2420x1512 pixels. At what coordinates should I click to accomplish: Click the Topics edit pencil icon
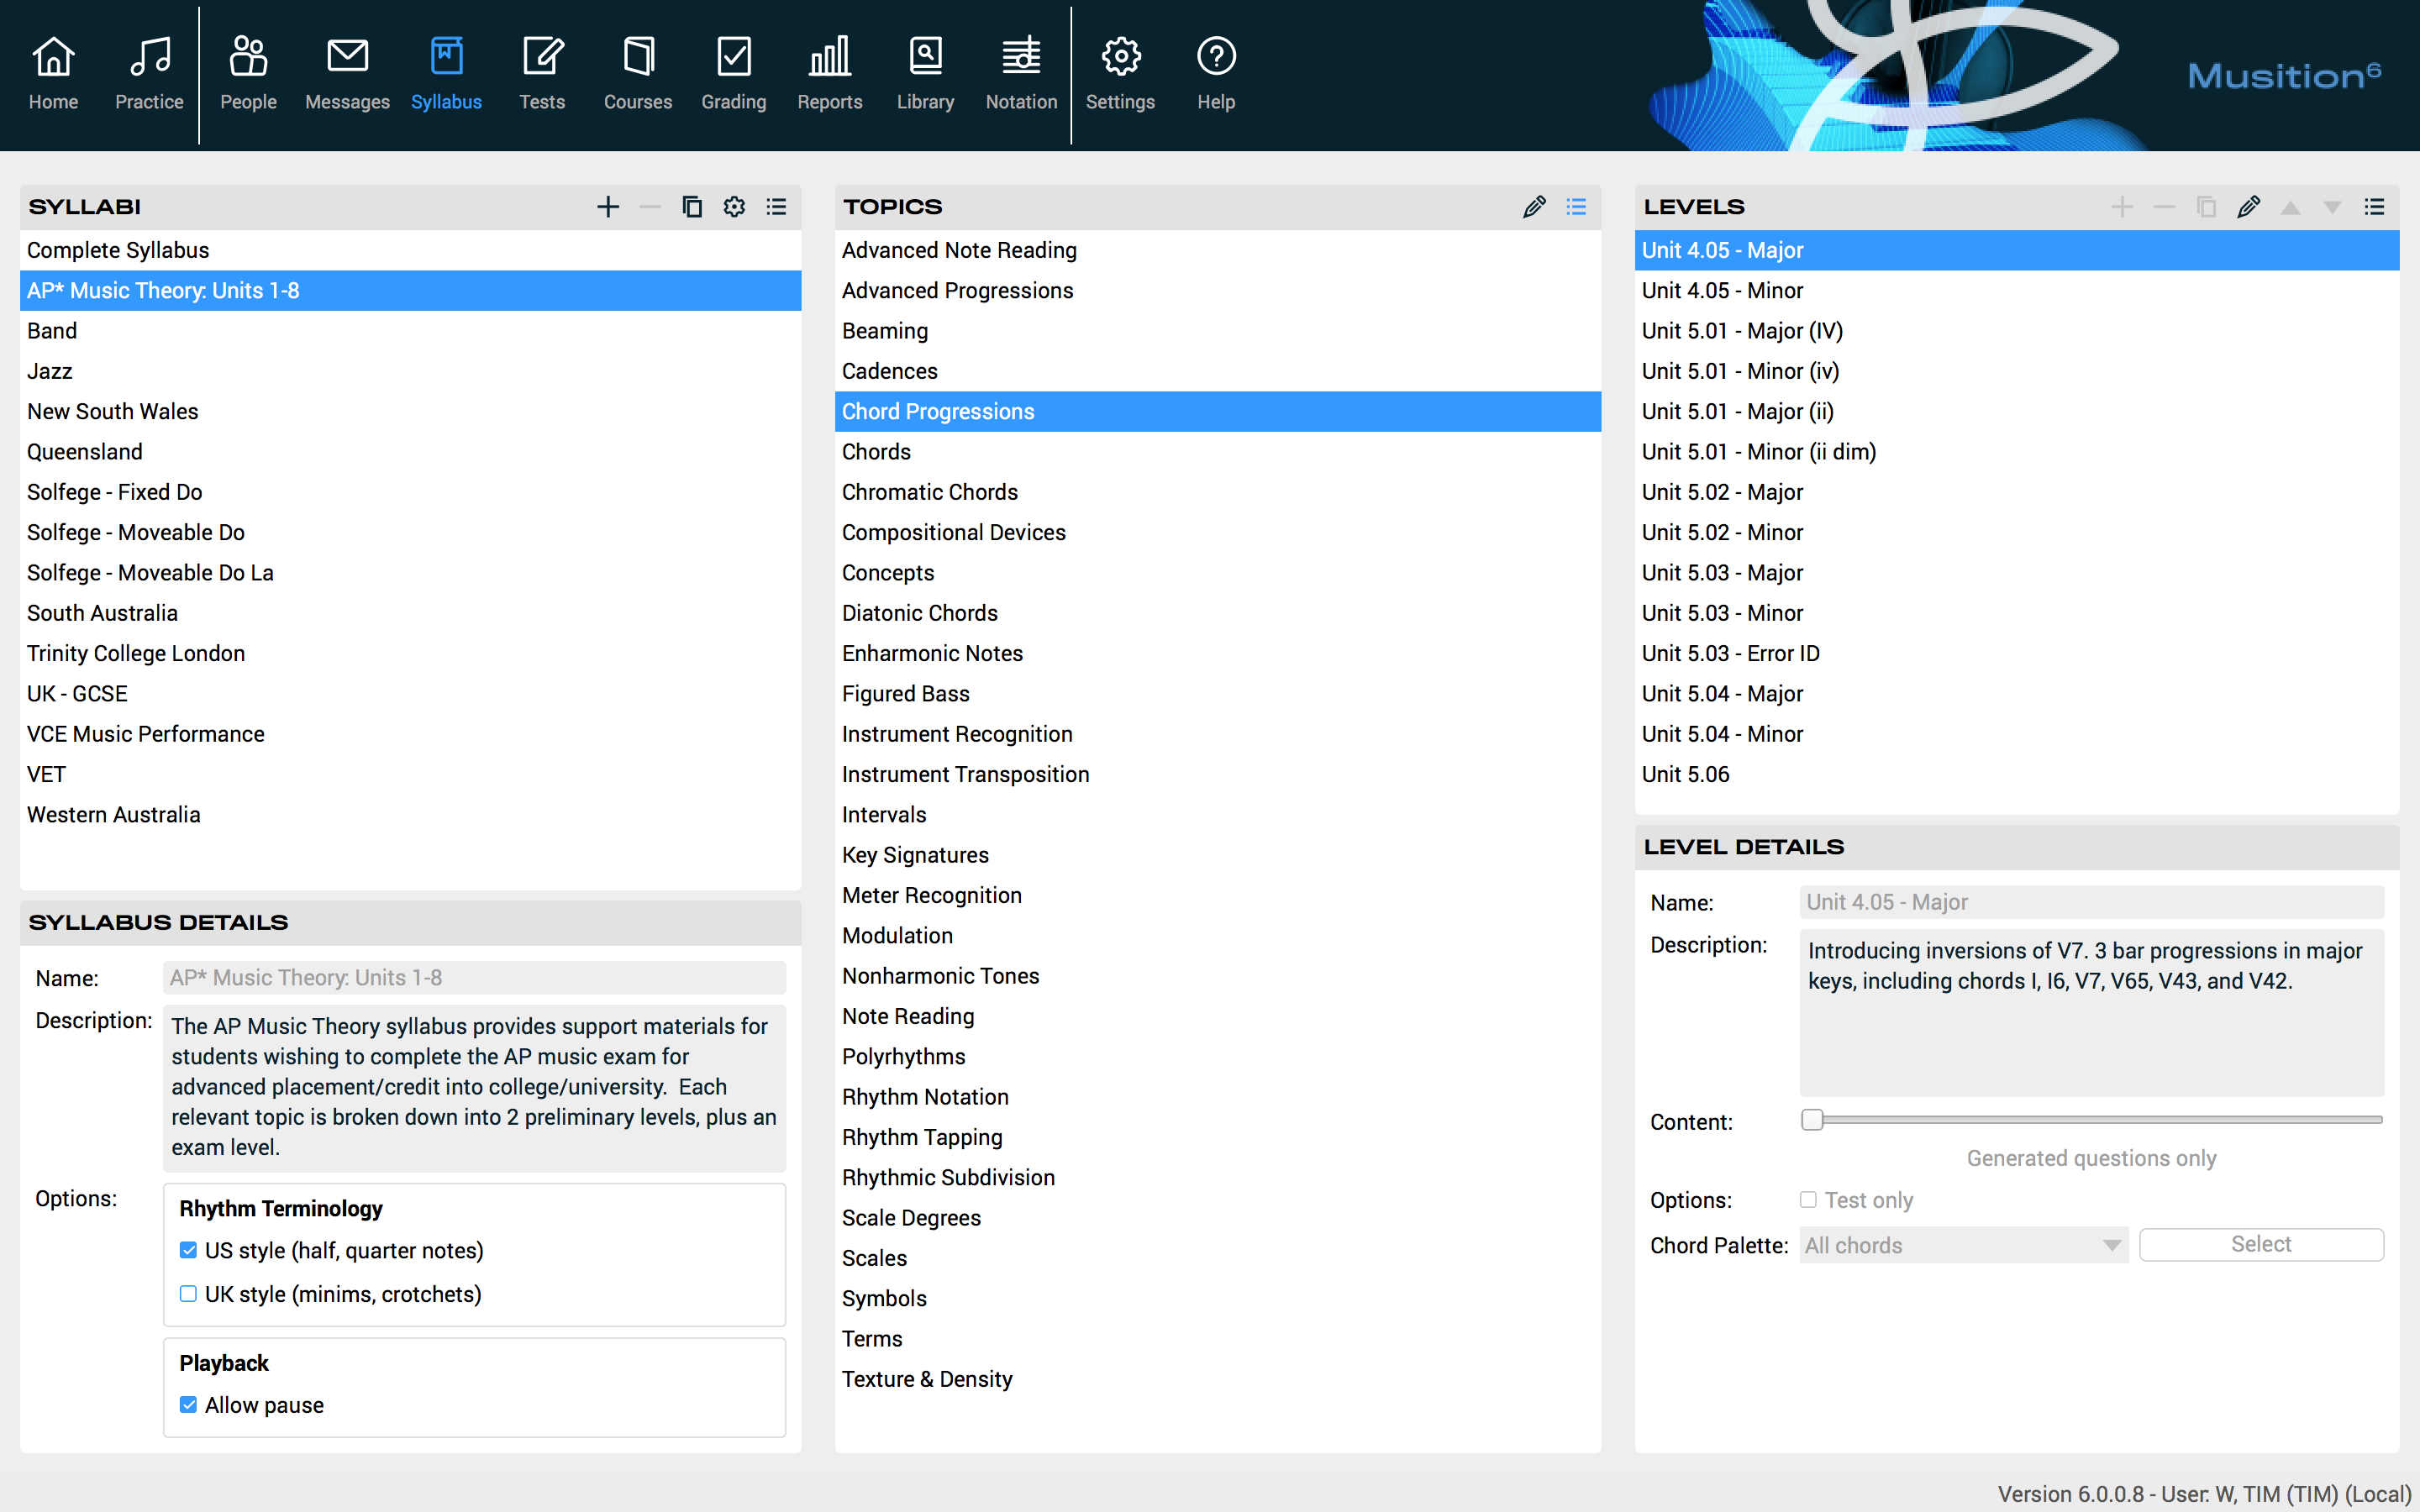[x=1534, y=207]
